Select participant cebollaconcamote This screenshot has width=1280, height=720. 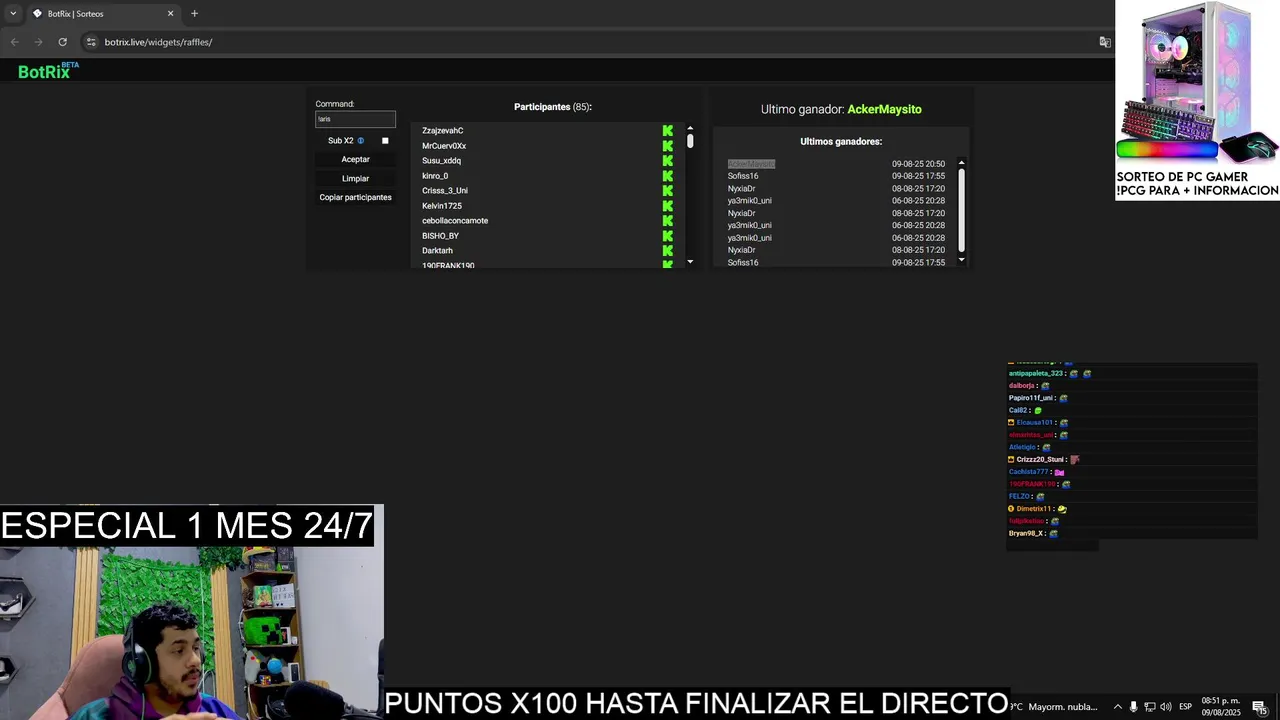coord(455,221)
